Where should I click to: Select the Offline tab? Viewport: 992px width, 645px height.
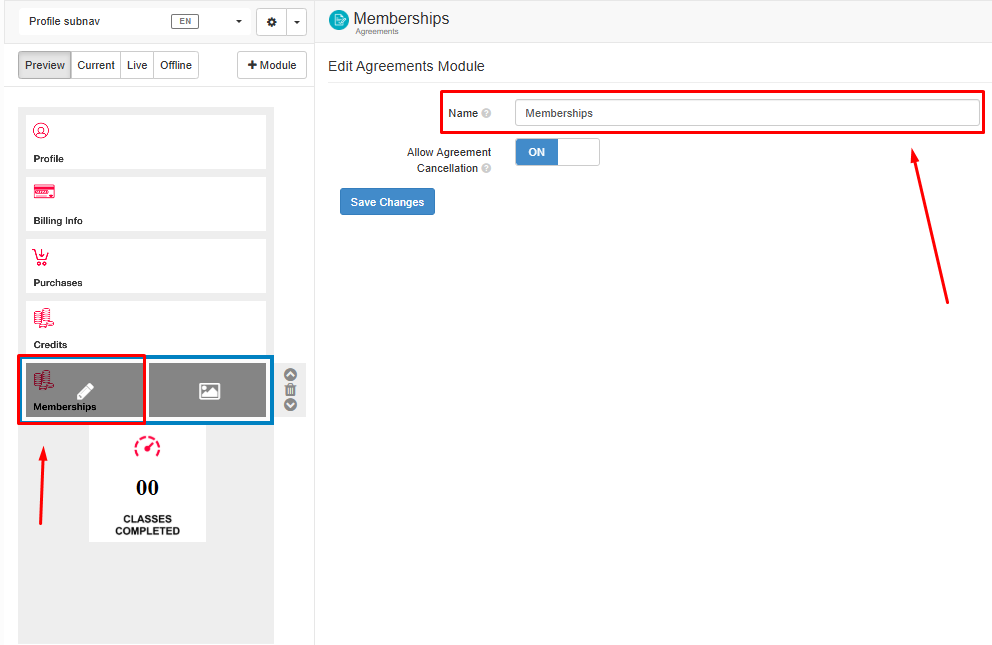click(x=176, y=65)
